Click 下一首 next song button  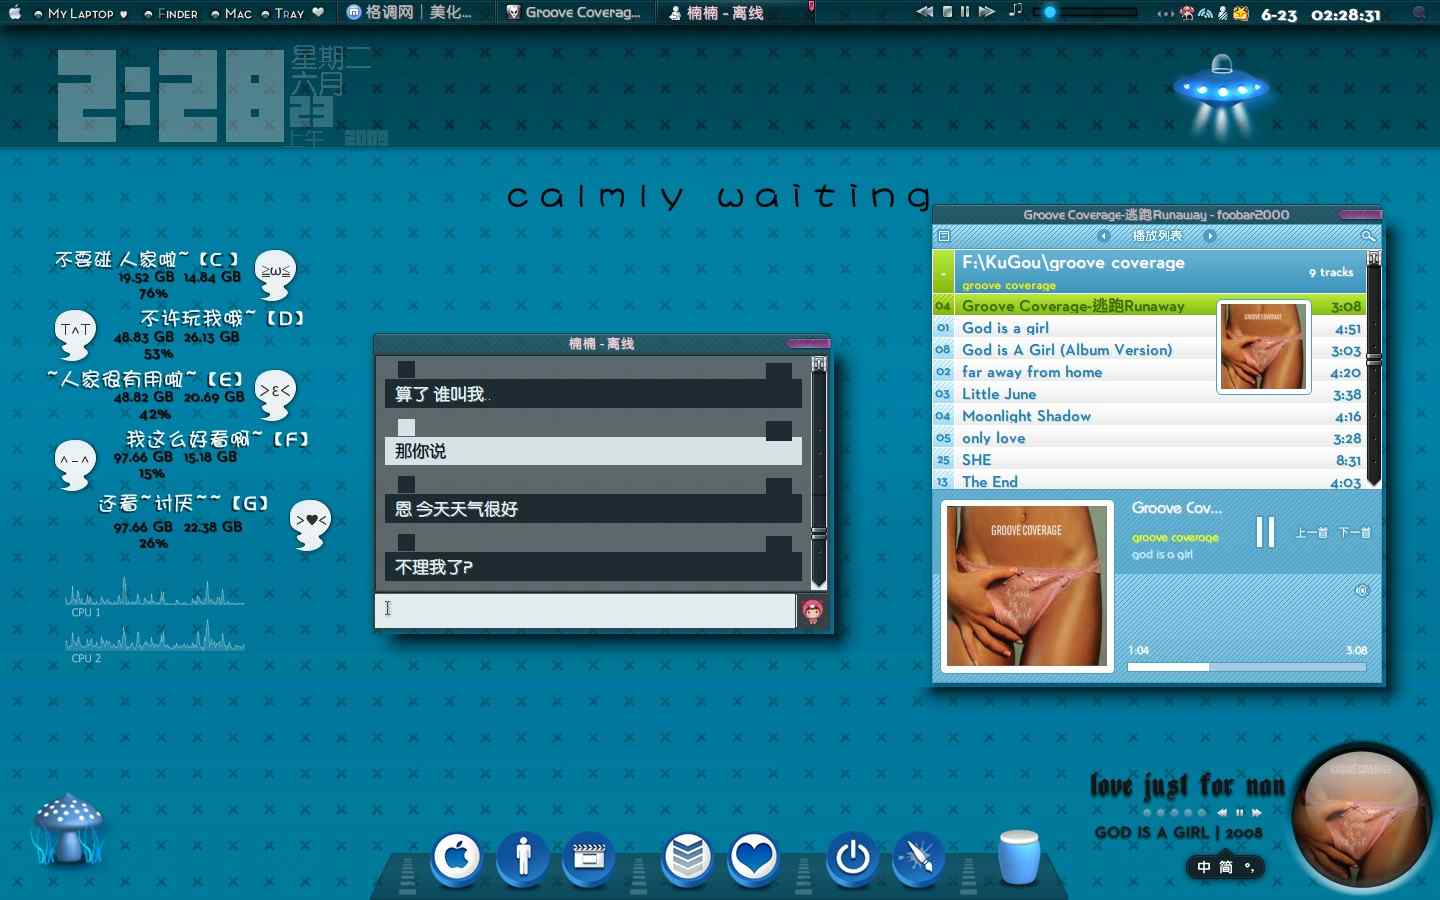pos(1354,533)
